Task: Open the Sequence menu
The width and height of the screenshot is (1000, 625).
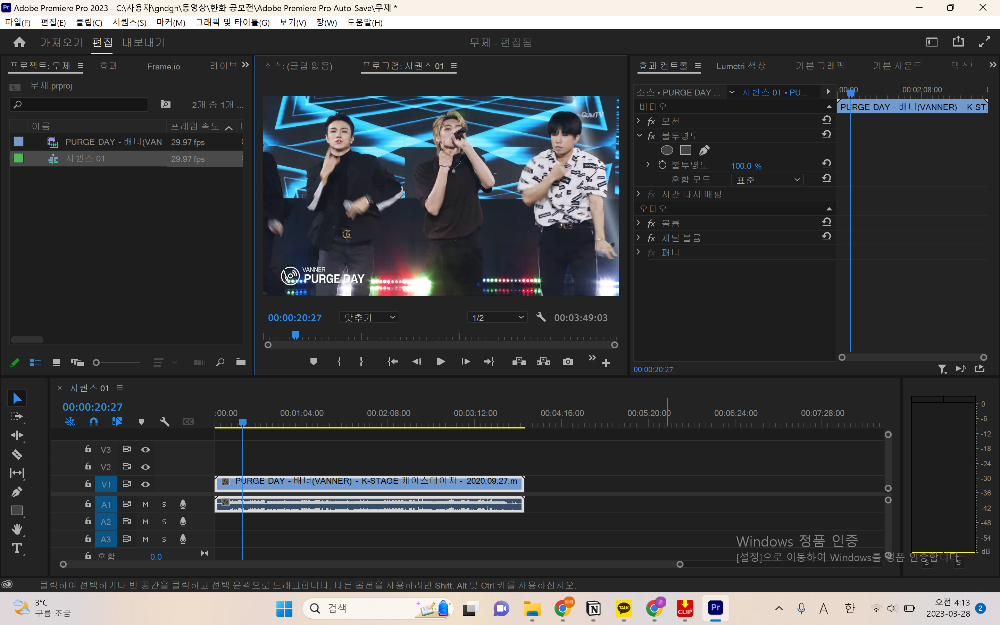Action: [x=129, y=22]
